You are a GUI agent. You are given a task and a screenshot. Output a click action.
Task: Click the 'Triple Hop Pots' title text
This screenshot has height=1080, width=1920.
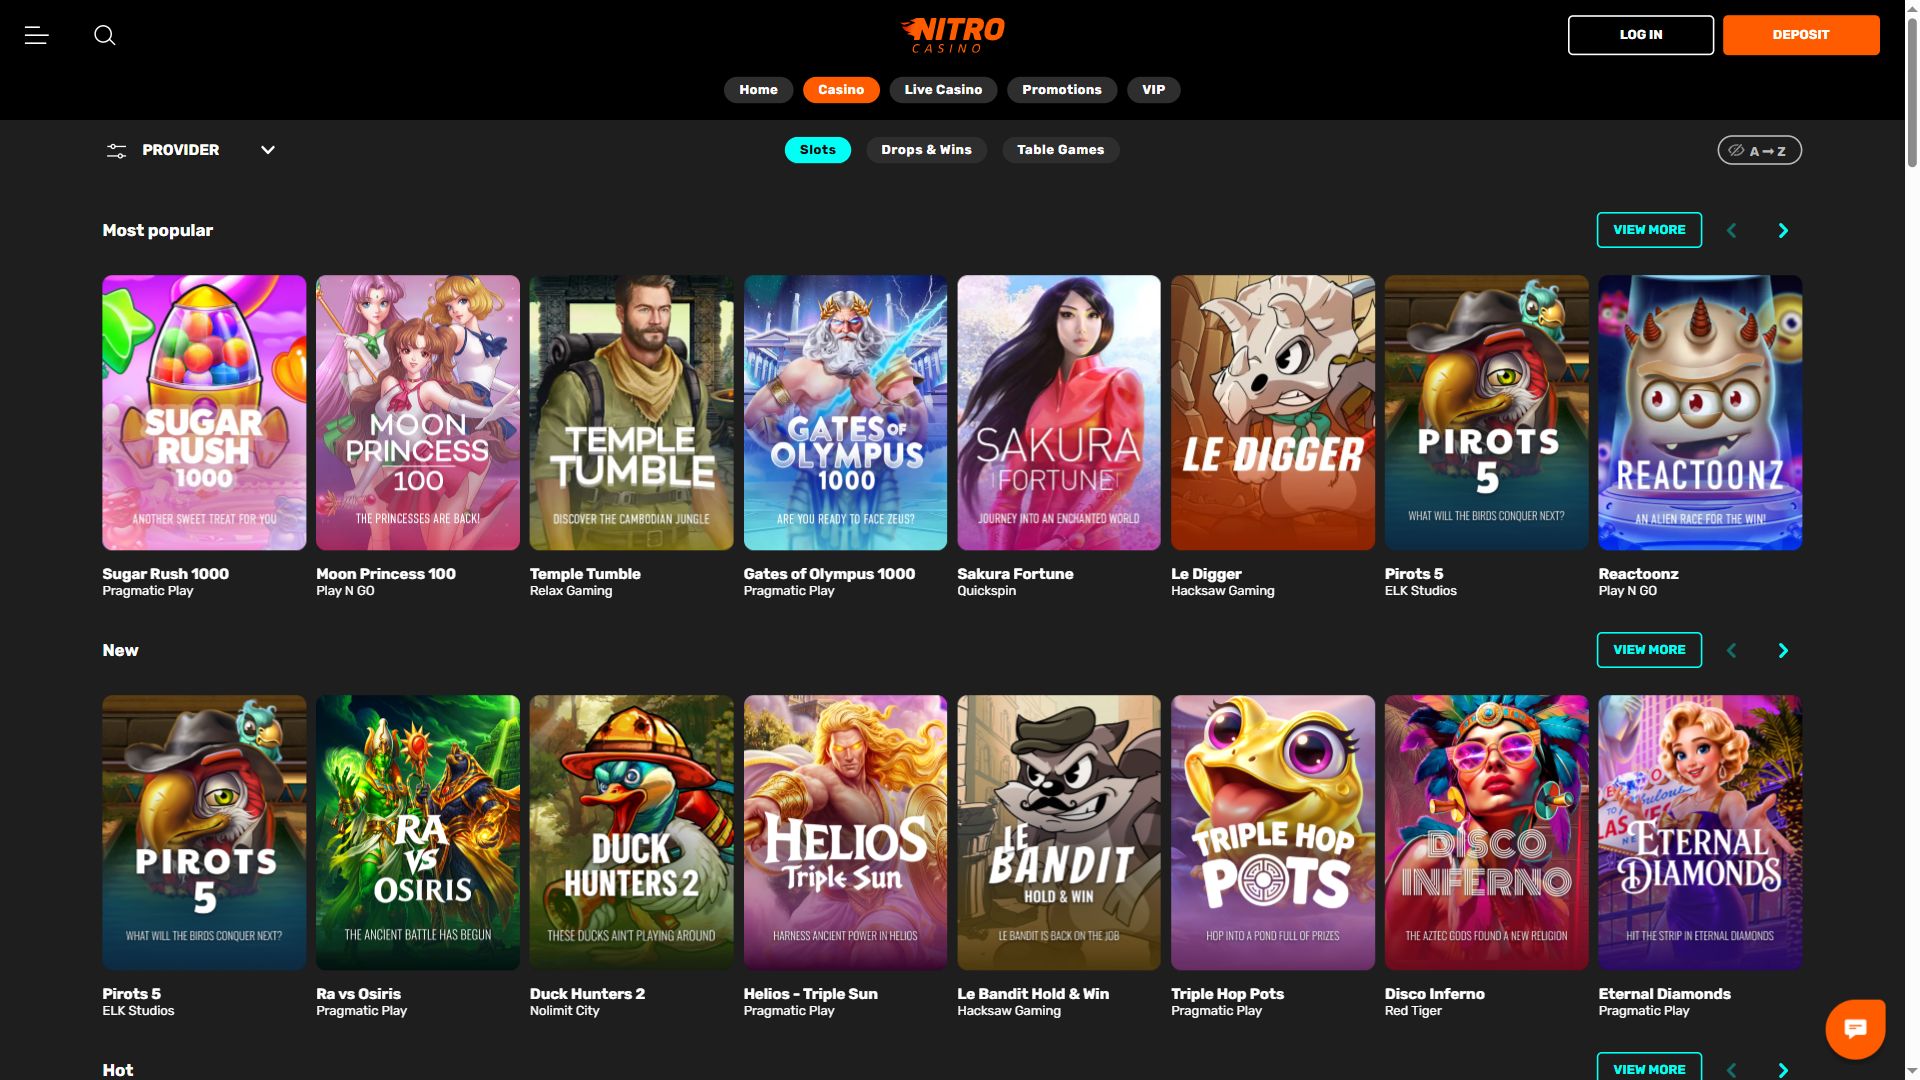(1227, 994)
